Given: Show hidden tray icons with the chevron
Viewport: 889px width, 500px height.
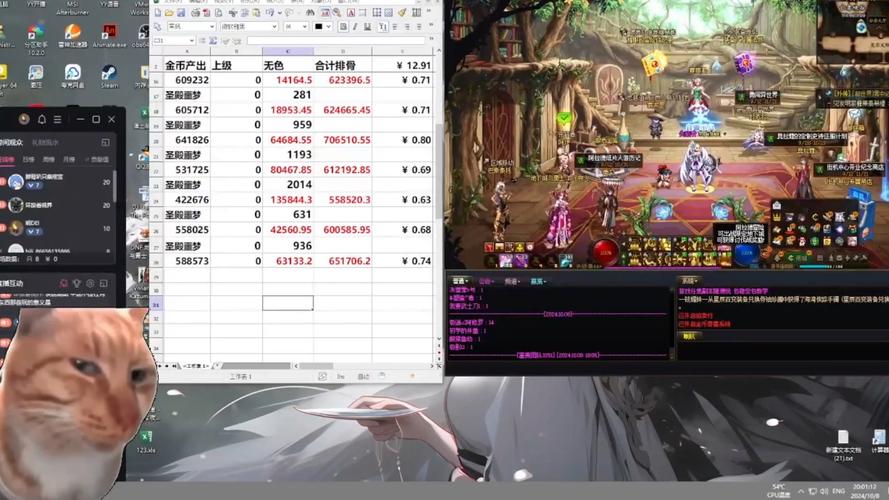Looking at the screenshot, I should click(x=801, y=491).
